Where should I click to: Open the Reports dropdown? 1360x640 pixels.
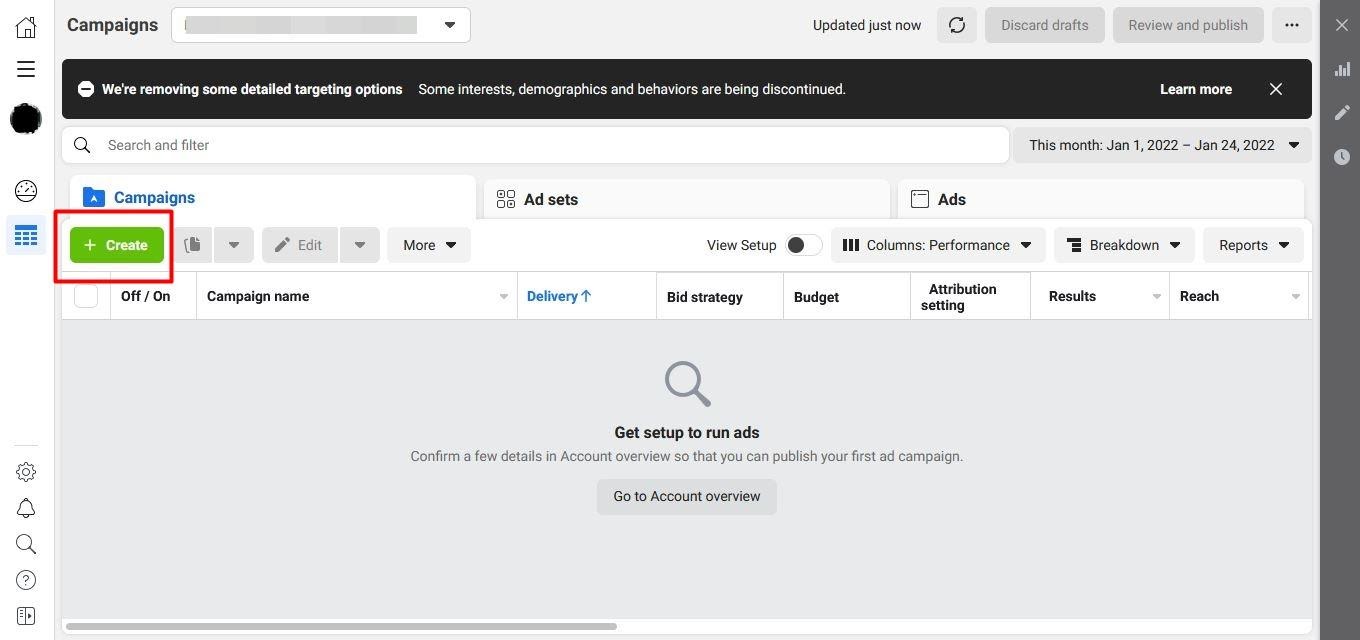[x=1254, y=245]
